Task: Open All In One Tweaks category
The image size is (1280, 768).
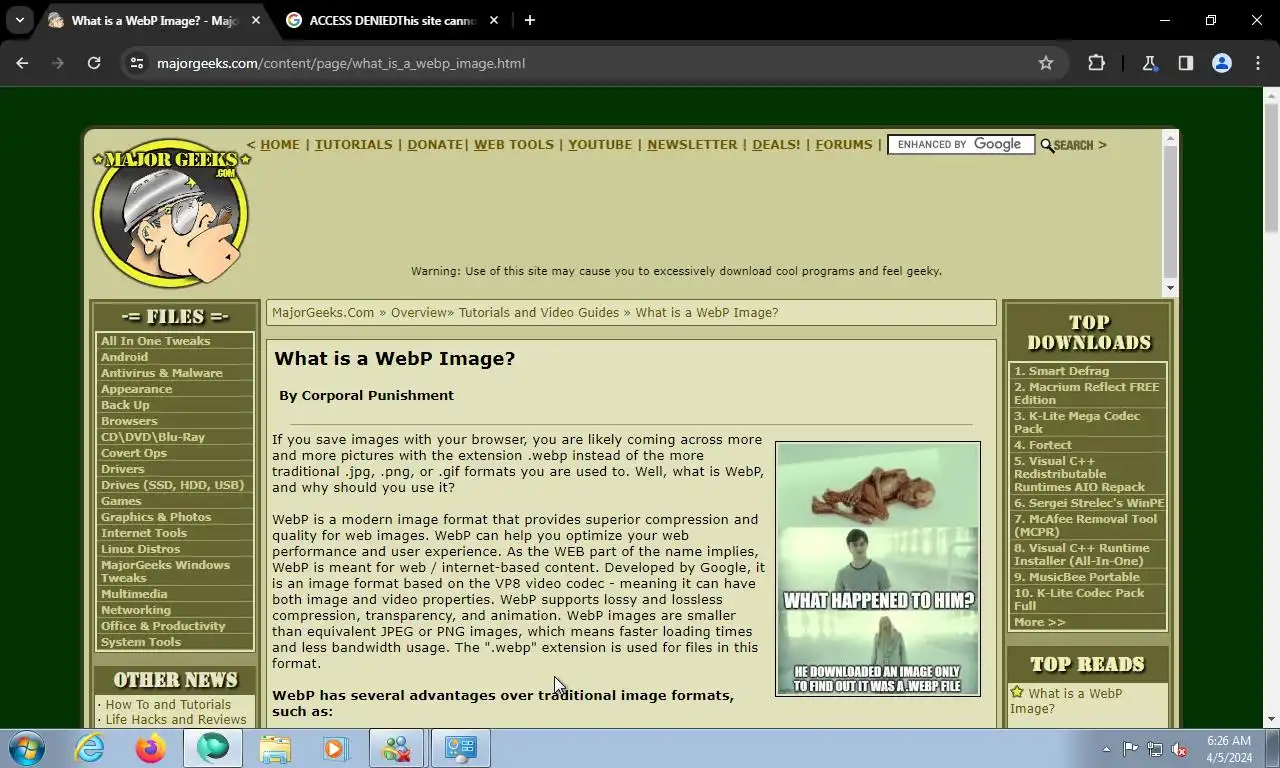Action: point(155,341)
